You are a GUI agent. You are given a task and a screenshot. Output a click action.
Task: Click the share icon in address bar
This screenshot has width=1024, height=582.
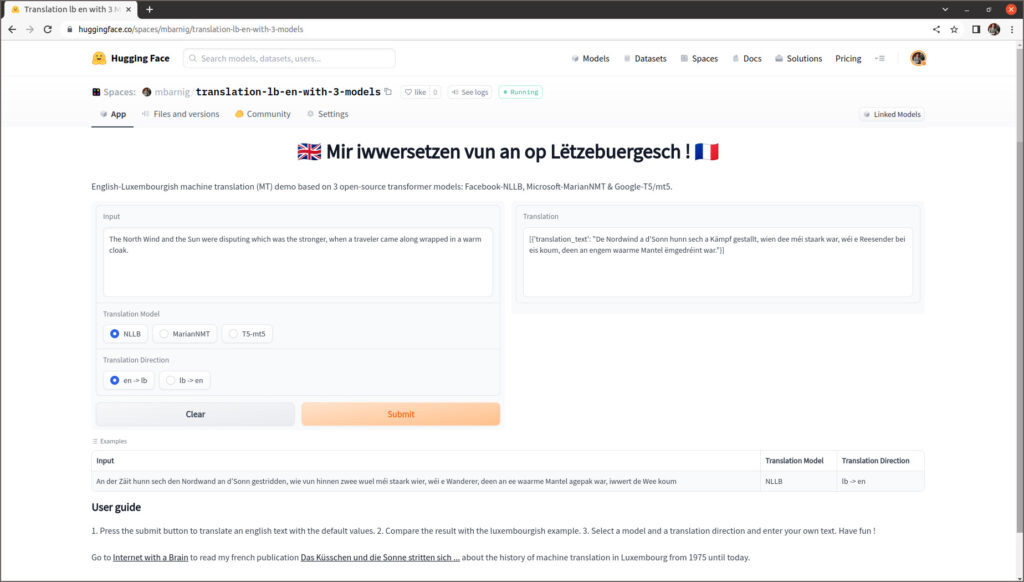[936, 29]
